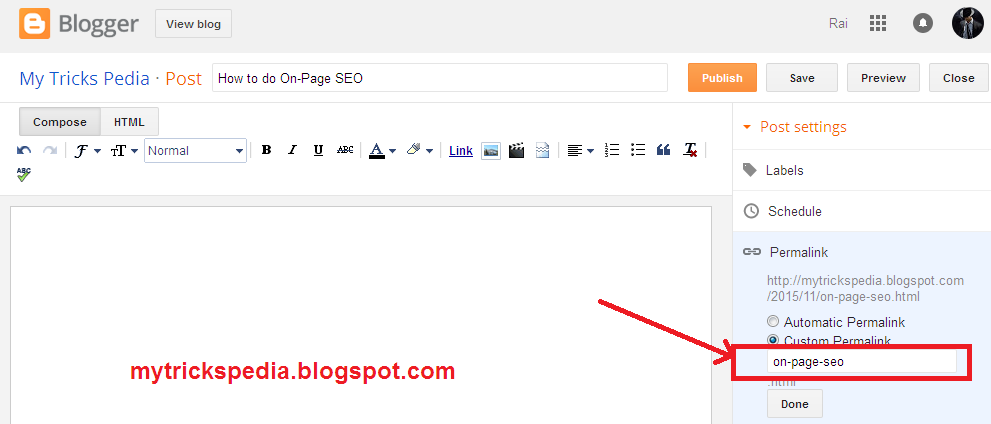Open Google apps grid icon
The width and height of the screenshot is (991, 424).
click(878, 24)
